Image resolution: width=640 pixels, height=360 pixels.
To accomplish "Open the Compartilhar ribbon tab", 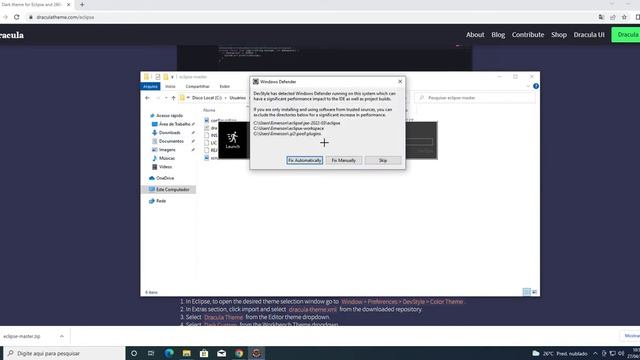I will [x=198, y=87].
